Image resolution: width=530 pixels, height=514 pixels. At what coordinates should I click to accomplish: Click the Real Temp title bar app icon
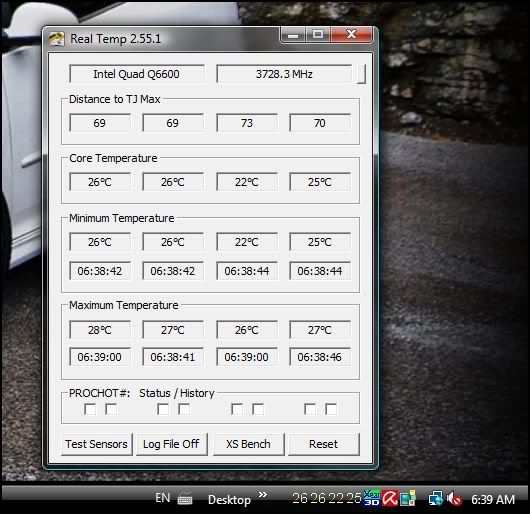point(57,39)
